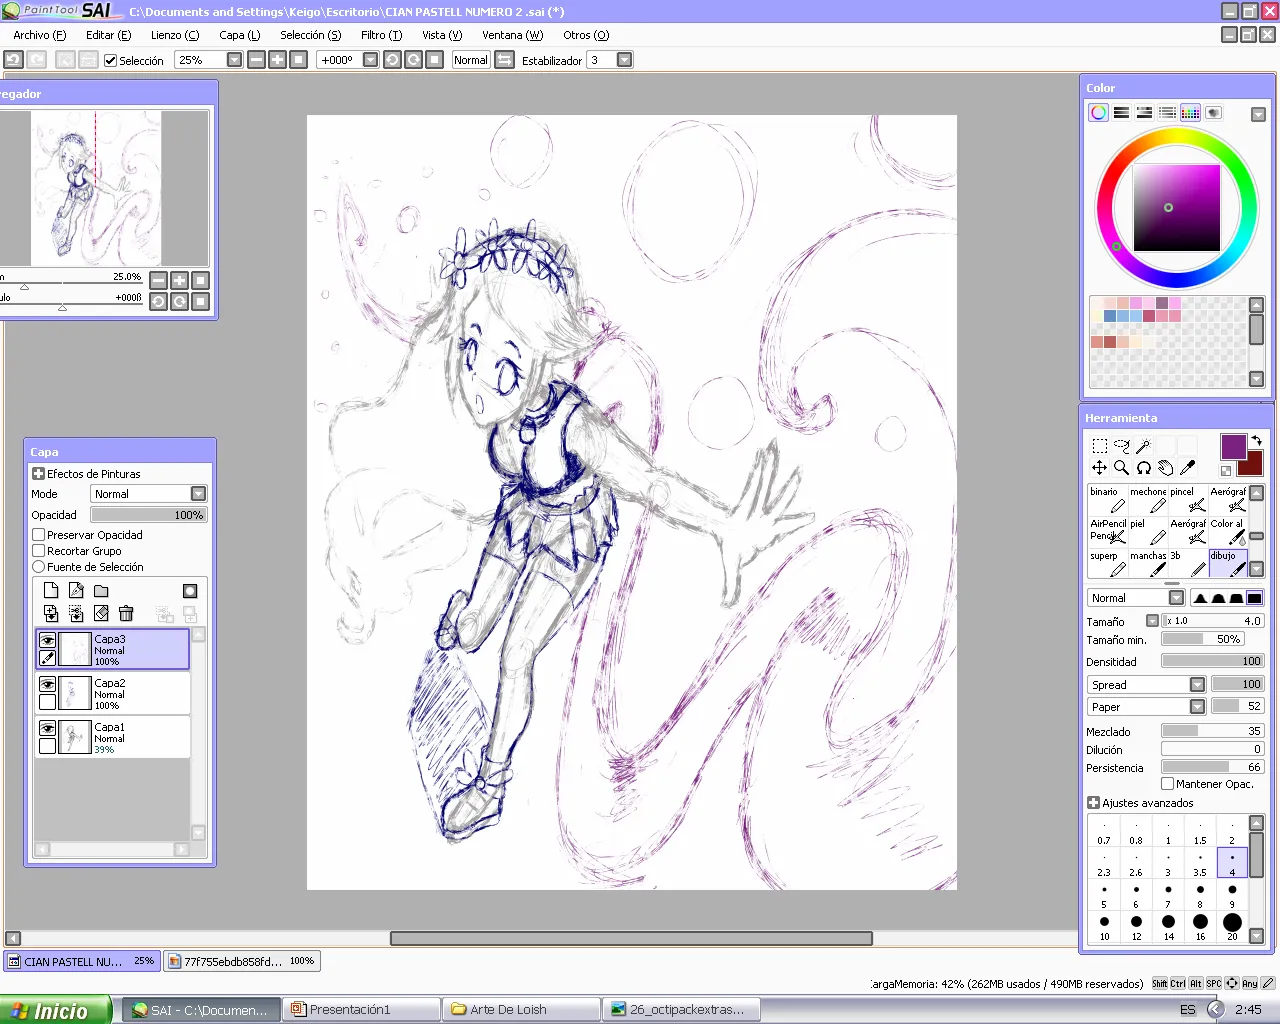The height and width of the screenshot is (1024, 1280).
Task: Expand Efectos de Pinturas section
Action: point(39,474)
